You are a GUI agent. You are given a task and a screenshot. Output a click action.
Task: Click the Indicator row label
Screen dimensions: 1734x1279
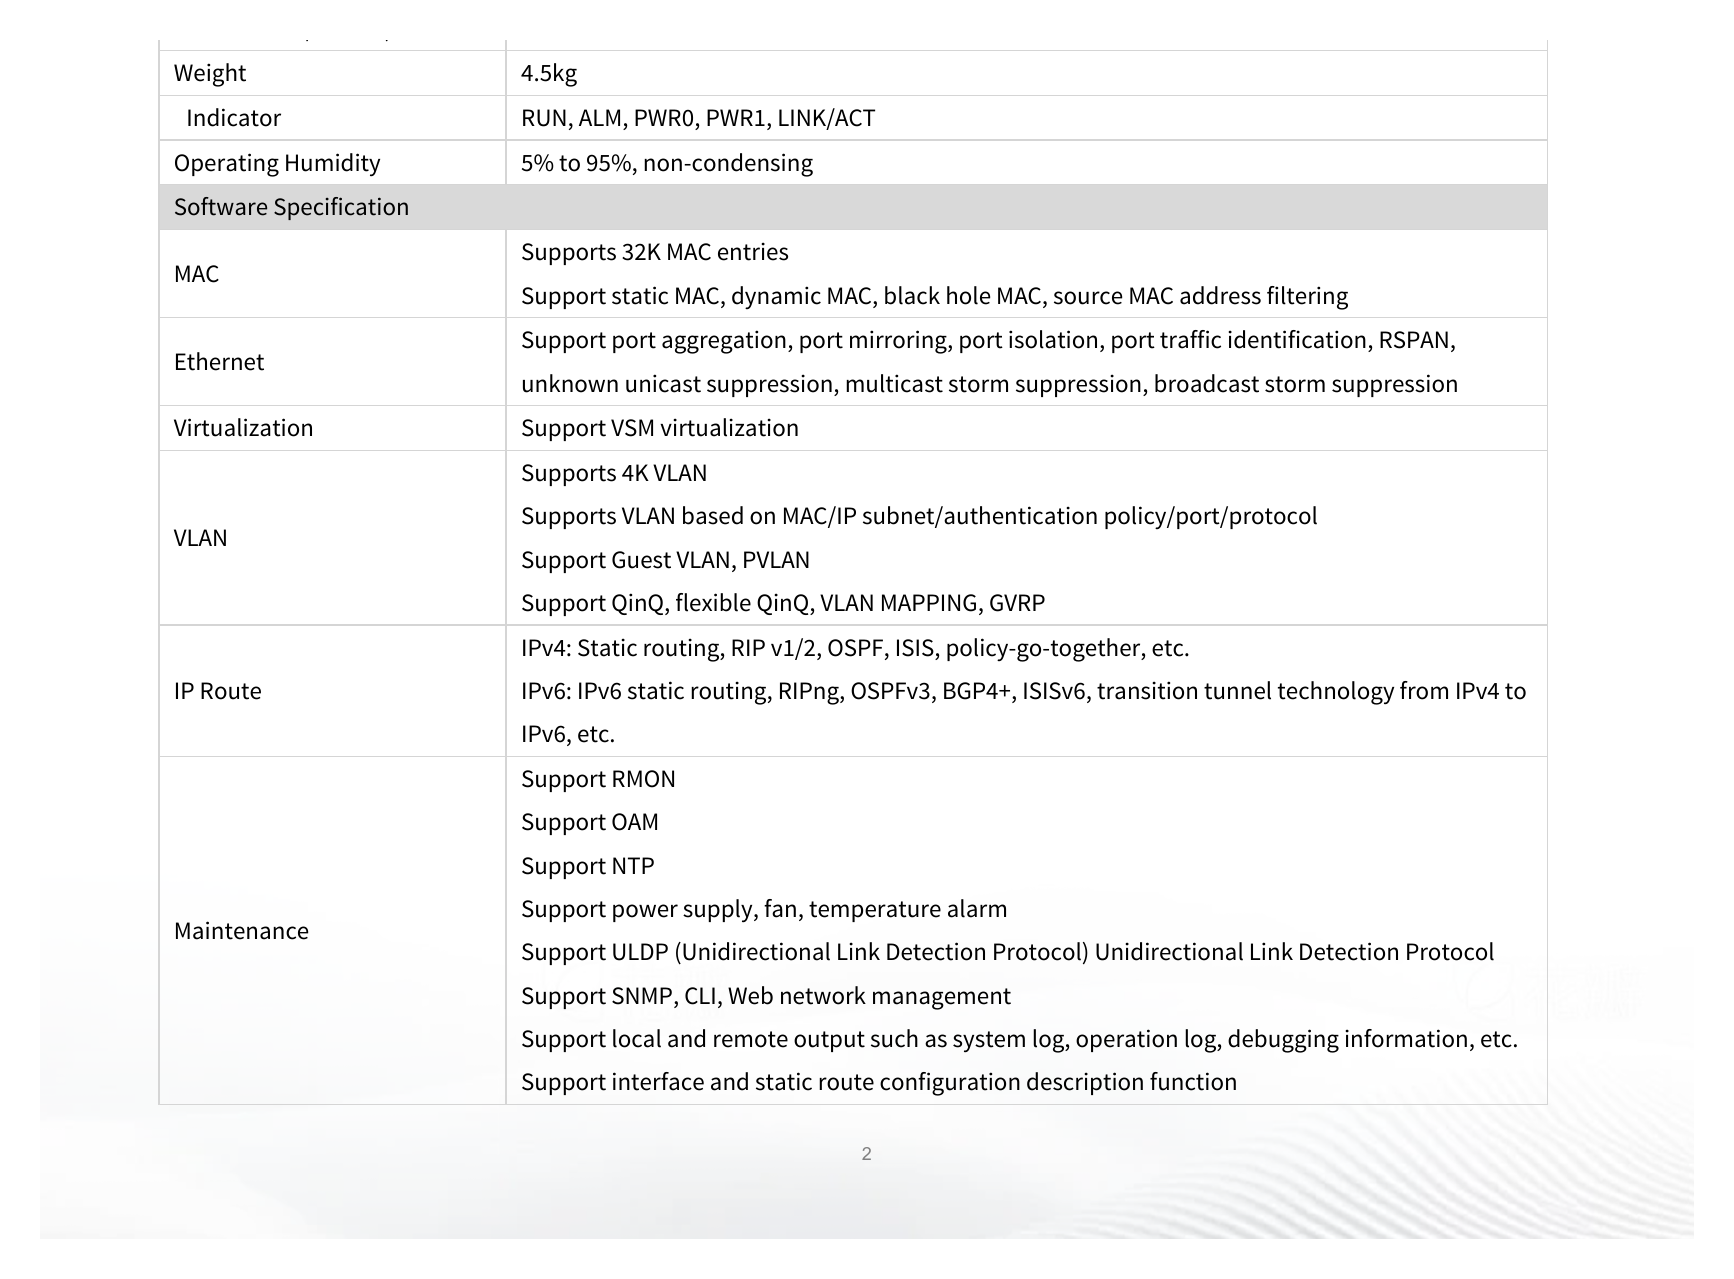[x=233, y=118]
